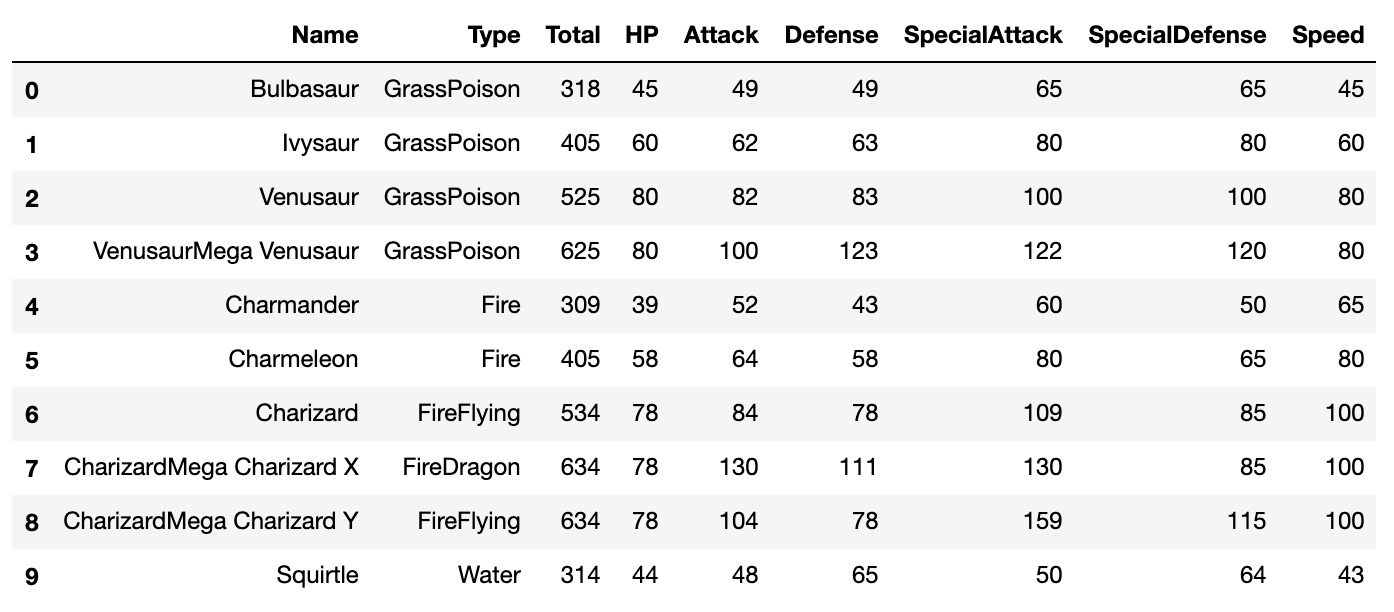Select the Water type cell
The width and height of the screenshot is (1394, 612).
tap(489, 575)
